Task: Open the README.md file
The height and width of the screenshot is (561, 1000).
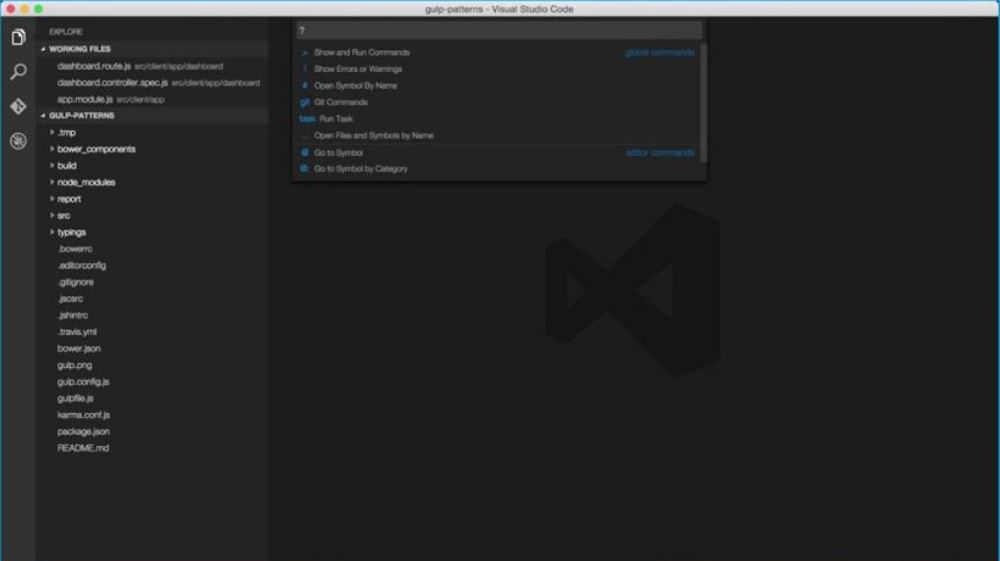Action: (83, 448)
